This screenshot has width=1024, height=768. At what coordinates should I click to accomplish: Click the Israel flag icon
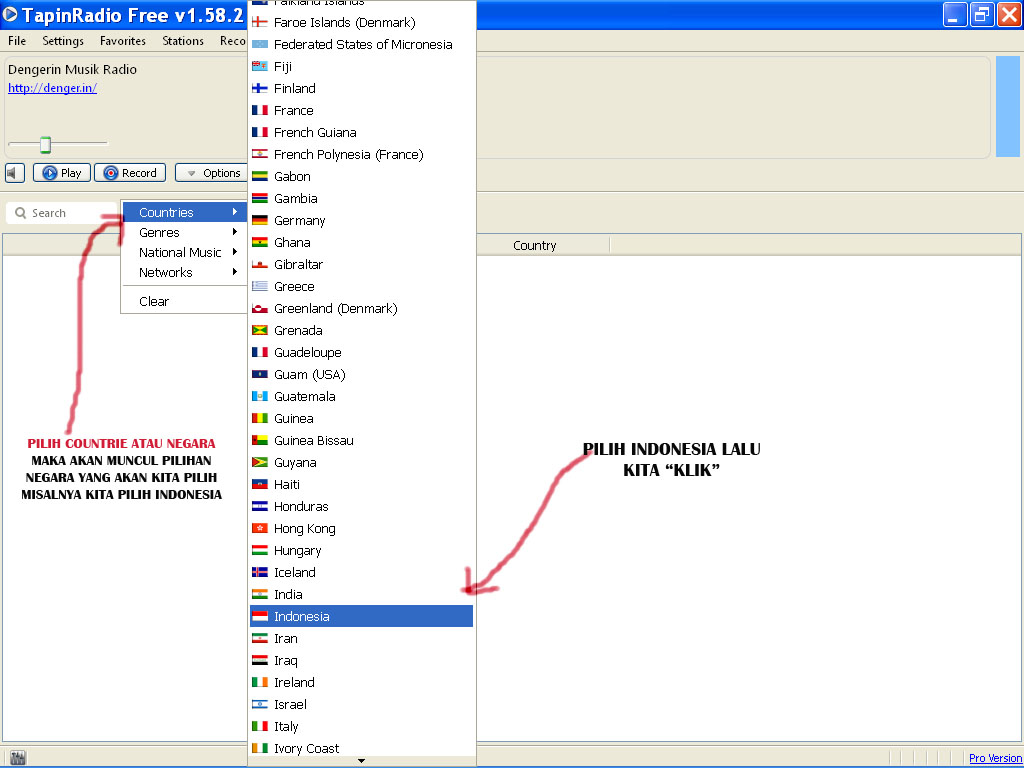[260, 704]
